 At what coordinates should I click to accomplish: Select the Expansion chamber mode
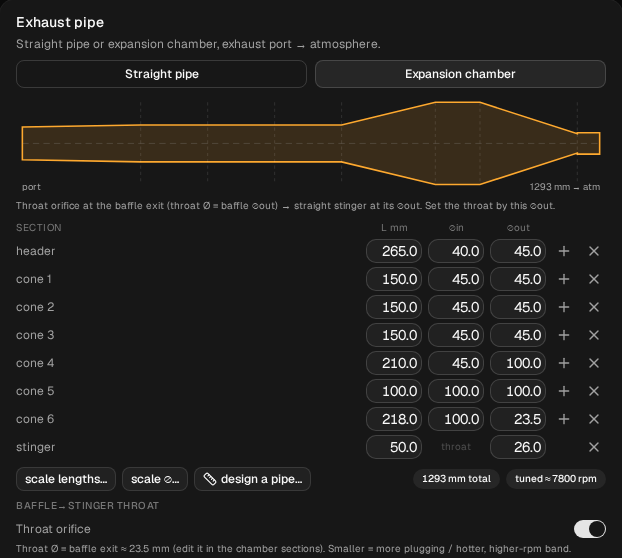pos(460,74)
